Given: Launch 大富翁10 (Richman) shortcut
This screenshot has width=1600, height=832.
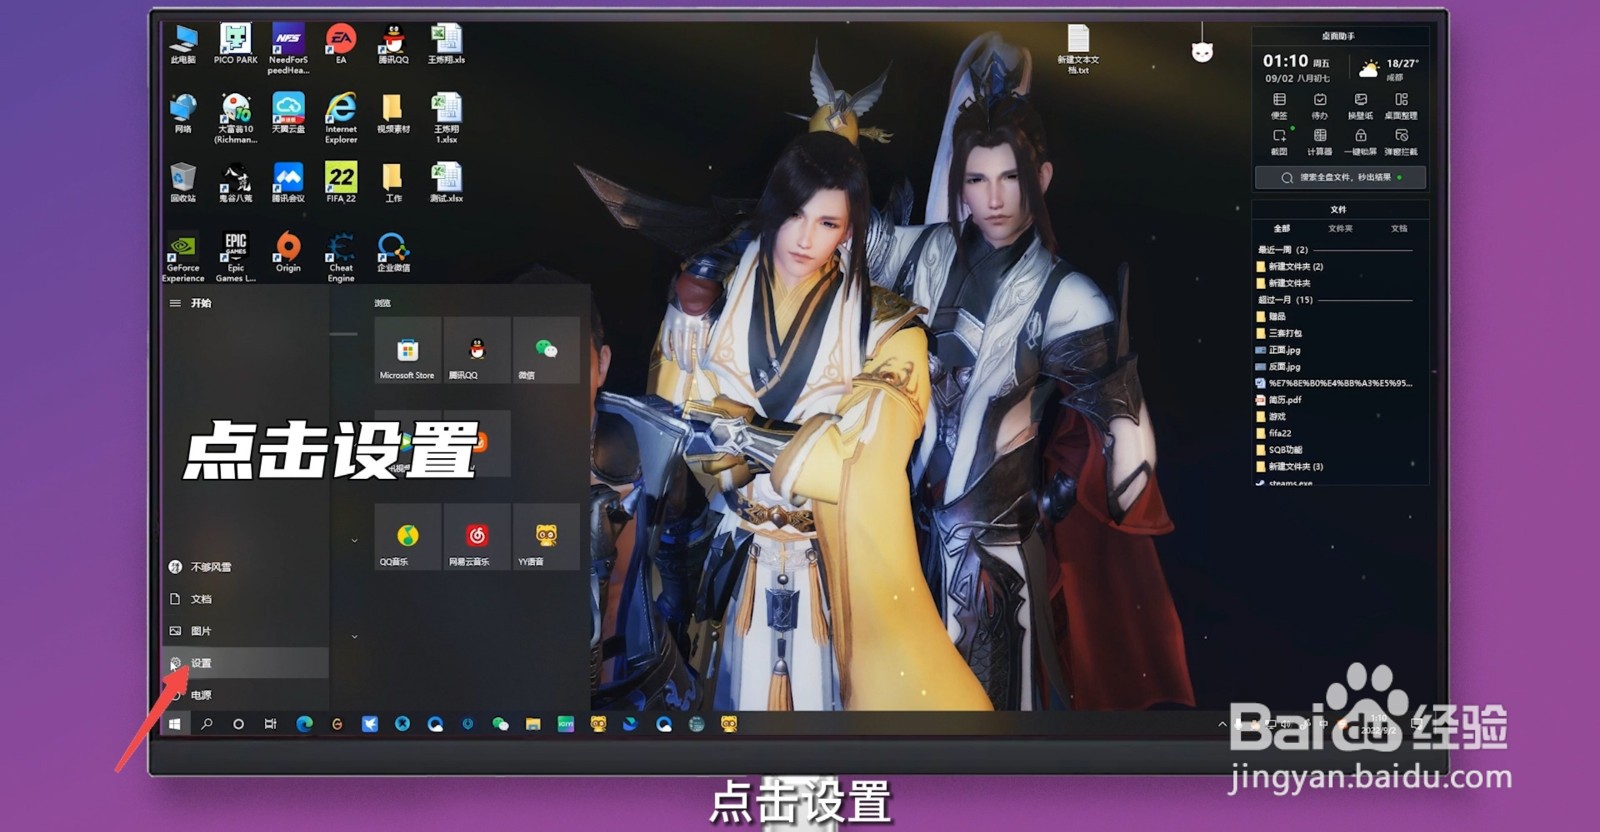Looking at the screenshot, I should (x=235, y=118).
